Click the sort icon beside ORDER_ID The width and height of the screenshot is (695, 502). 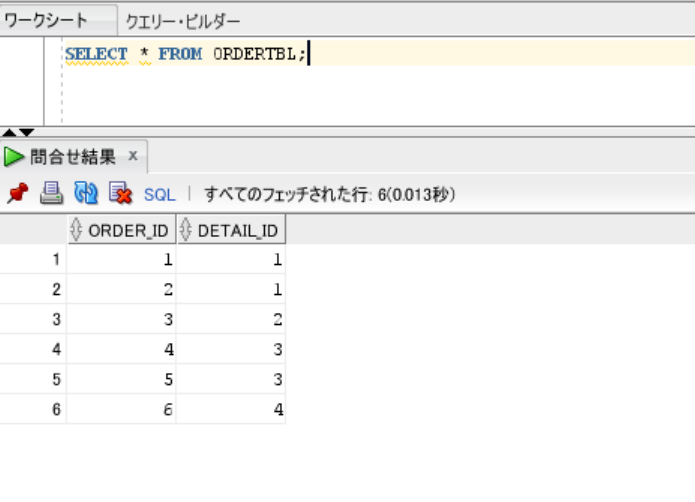pyautogui.click(x=77, y=231)
